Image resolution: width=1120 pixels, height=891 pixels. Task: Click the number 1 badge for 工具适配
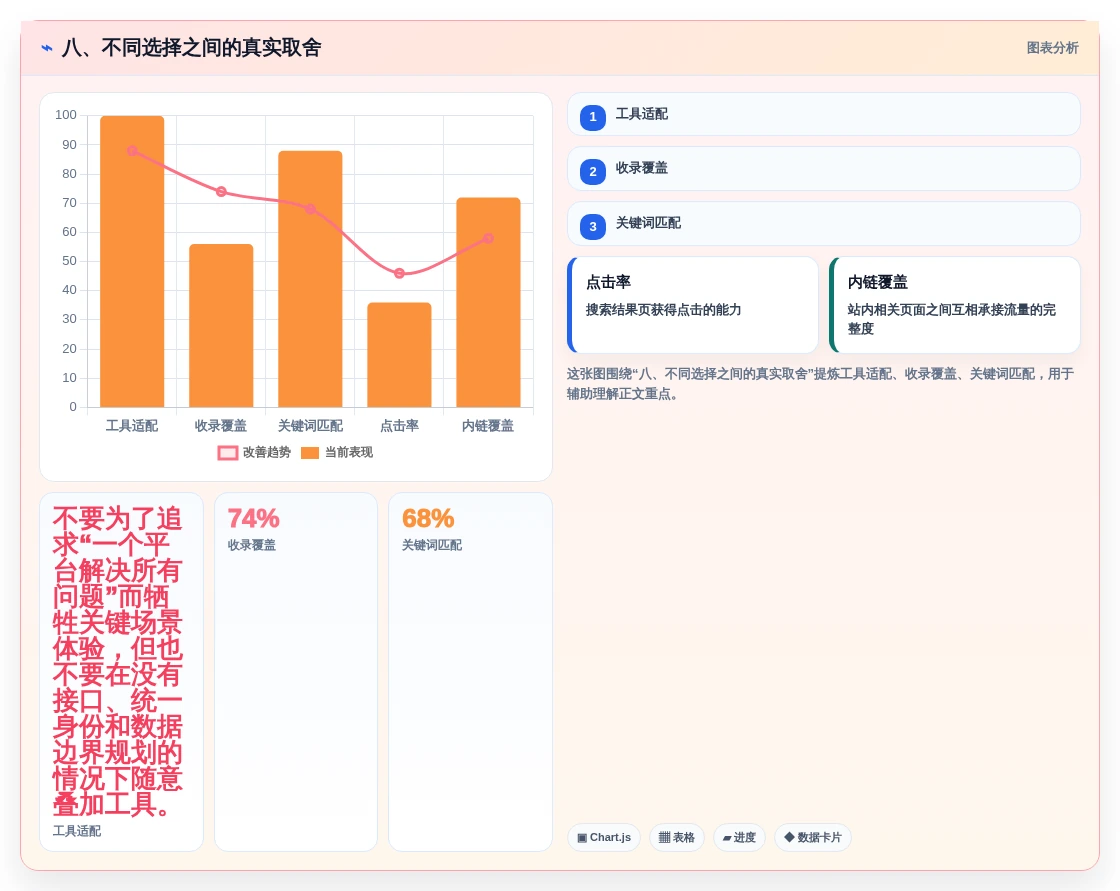tap(593, 117)
